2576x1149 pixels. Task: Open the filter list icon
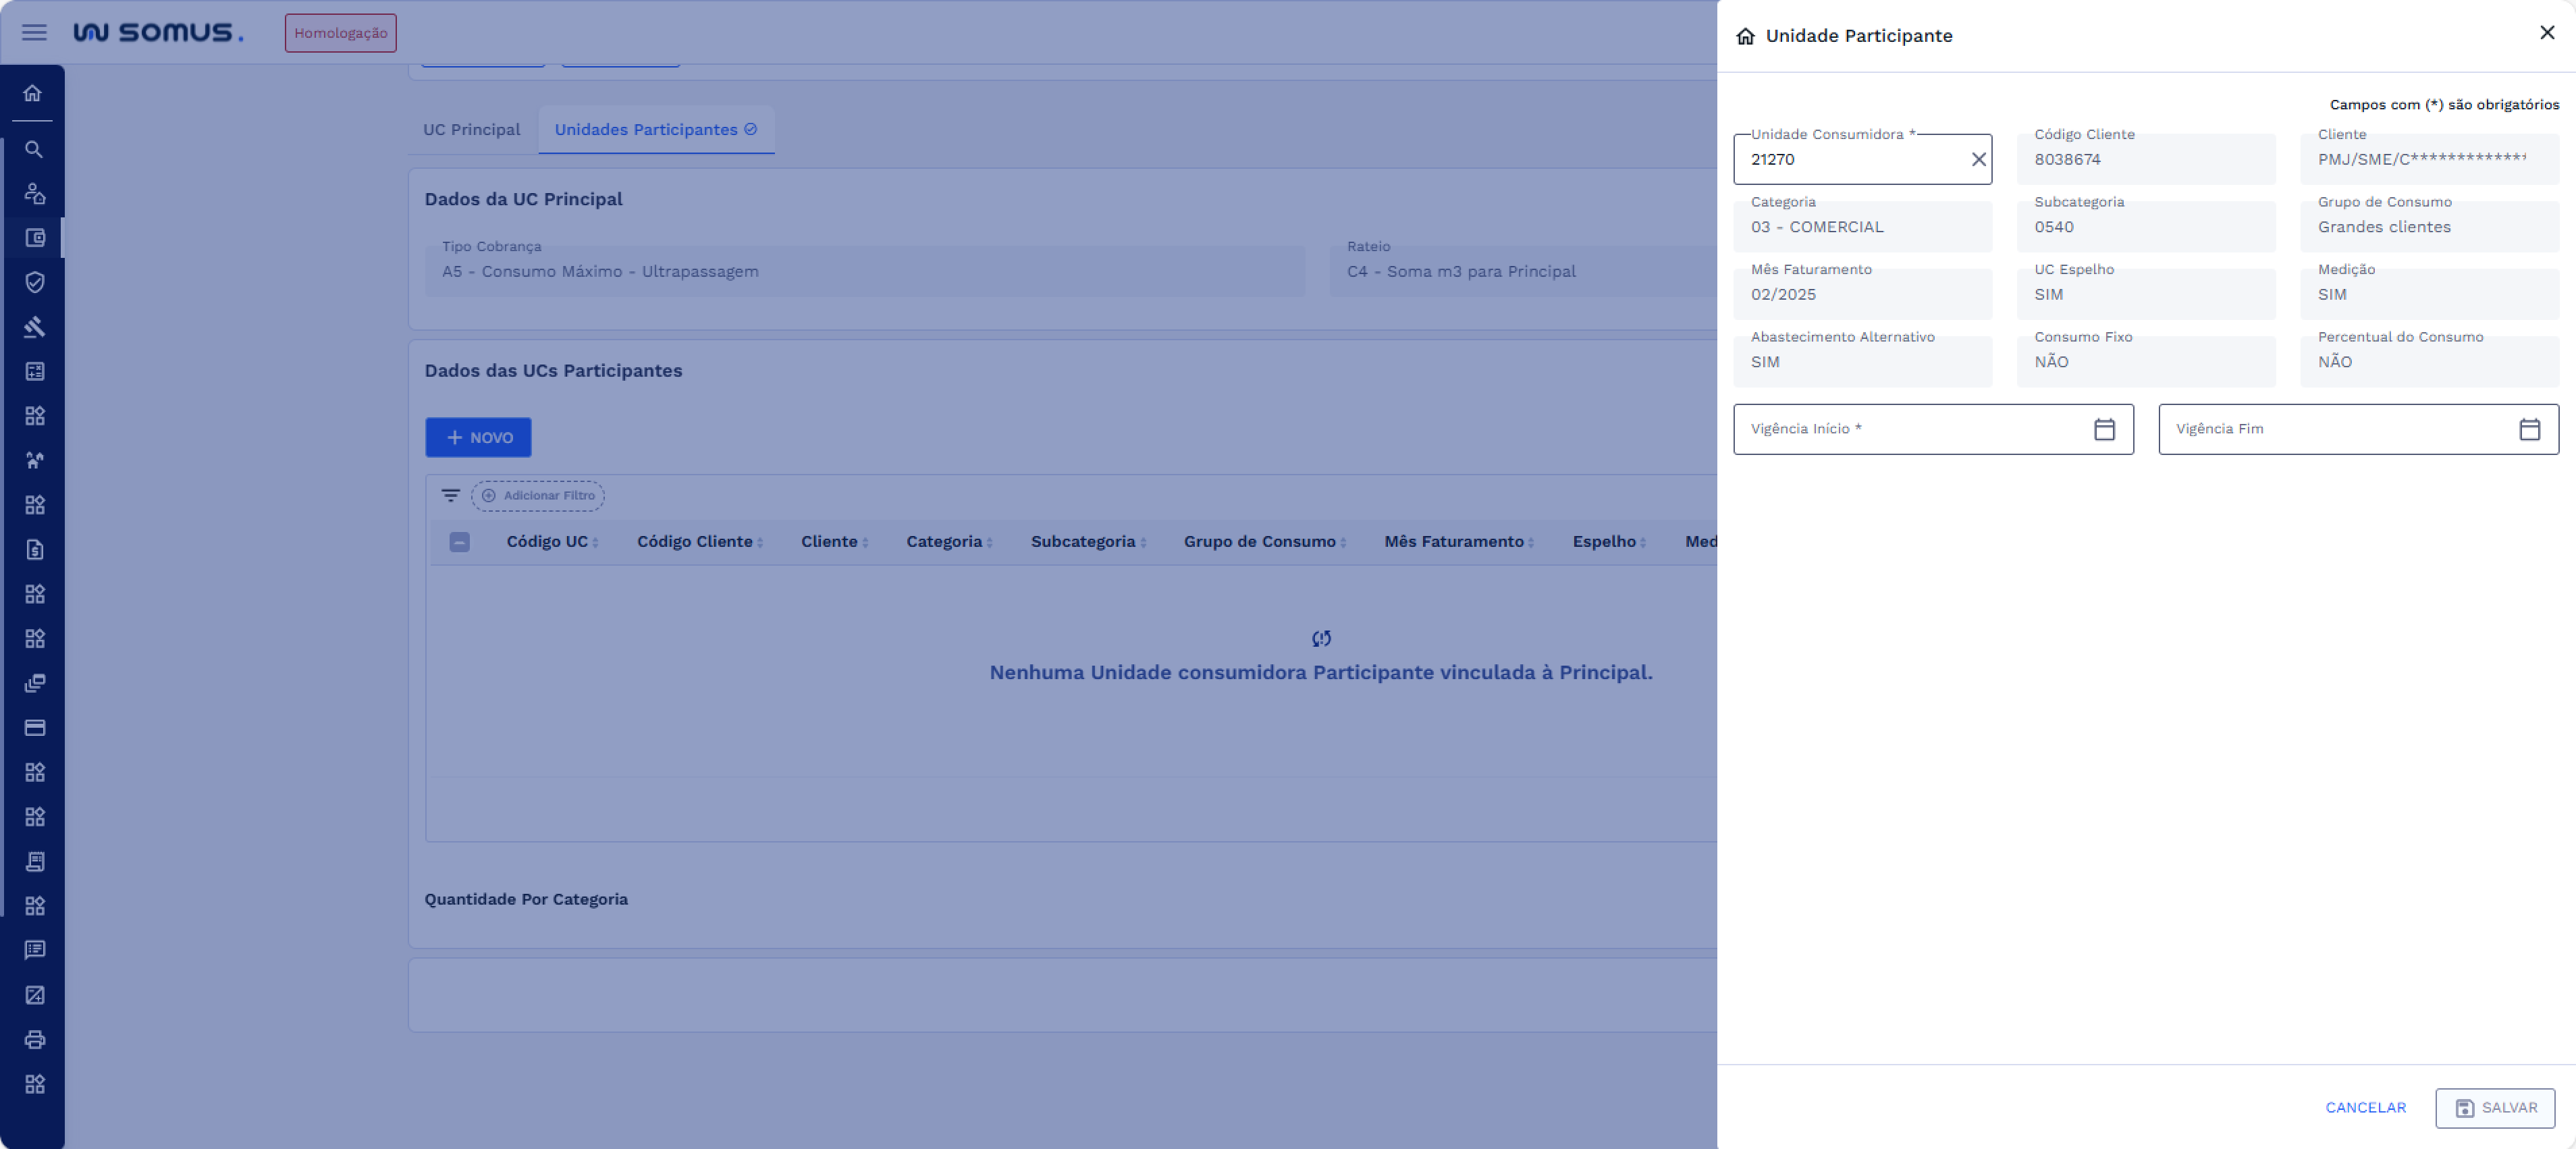(450, 495)
